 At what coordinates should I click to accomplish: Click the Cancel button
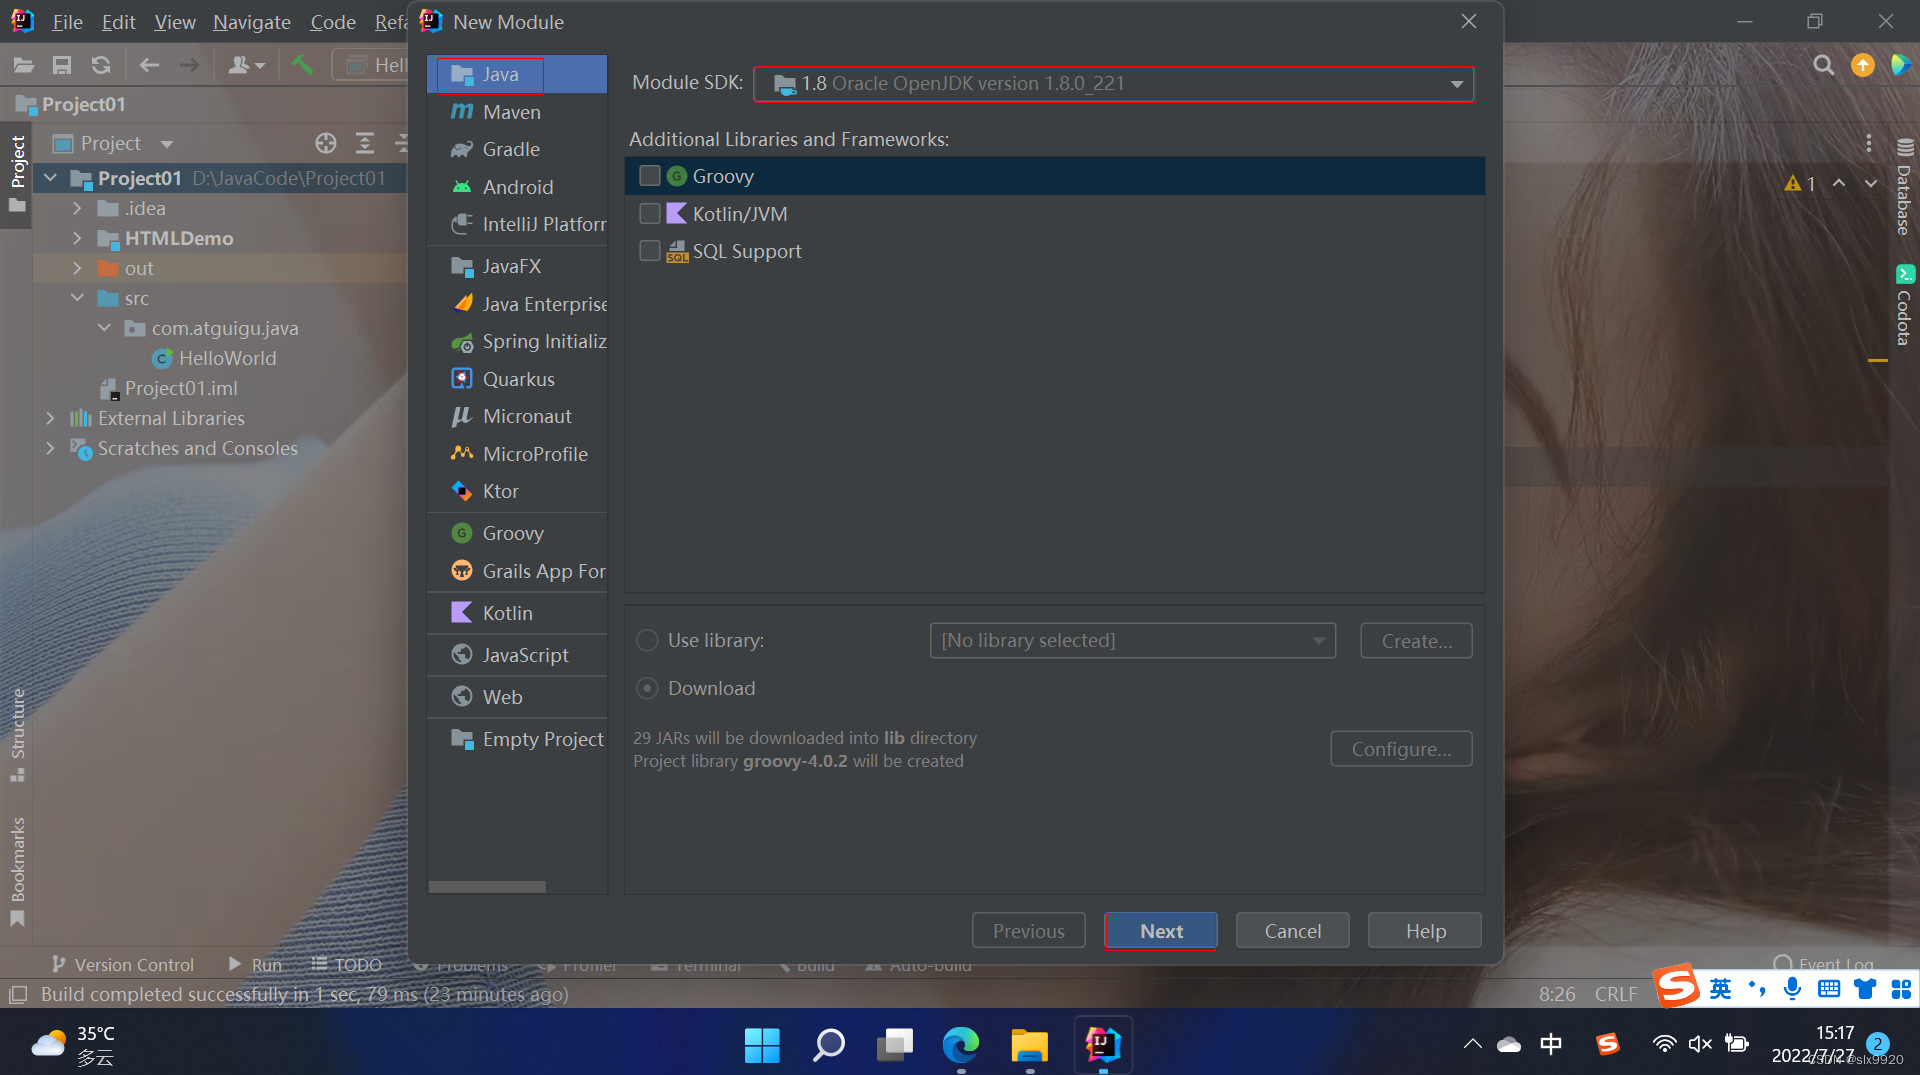[1293, 931]
